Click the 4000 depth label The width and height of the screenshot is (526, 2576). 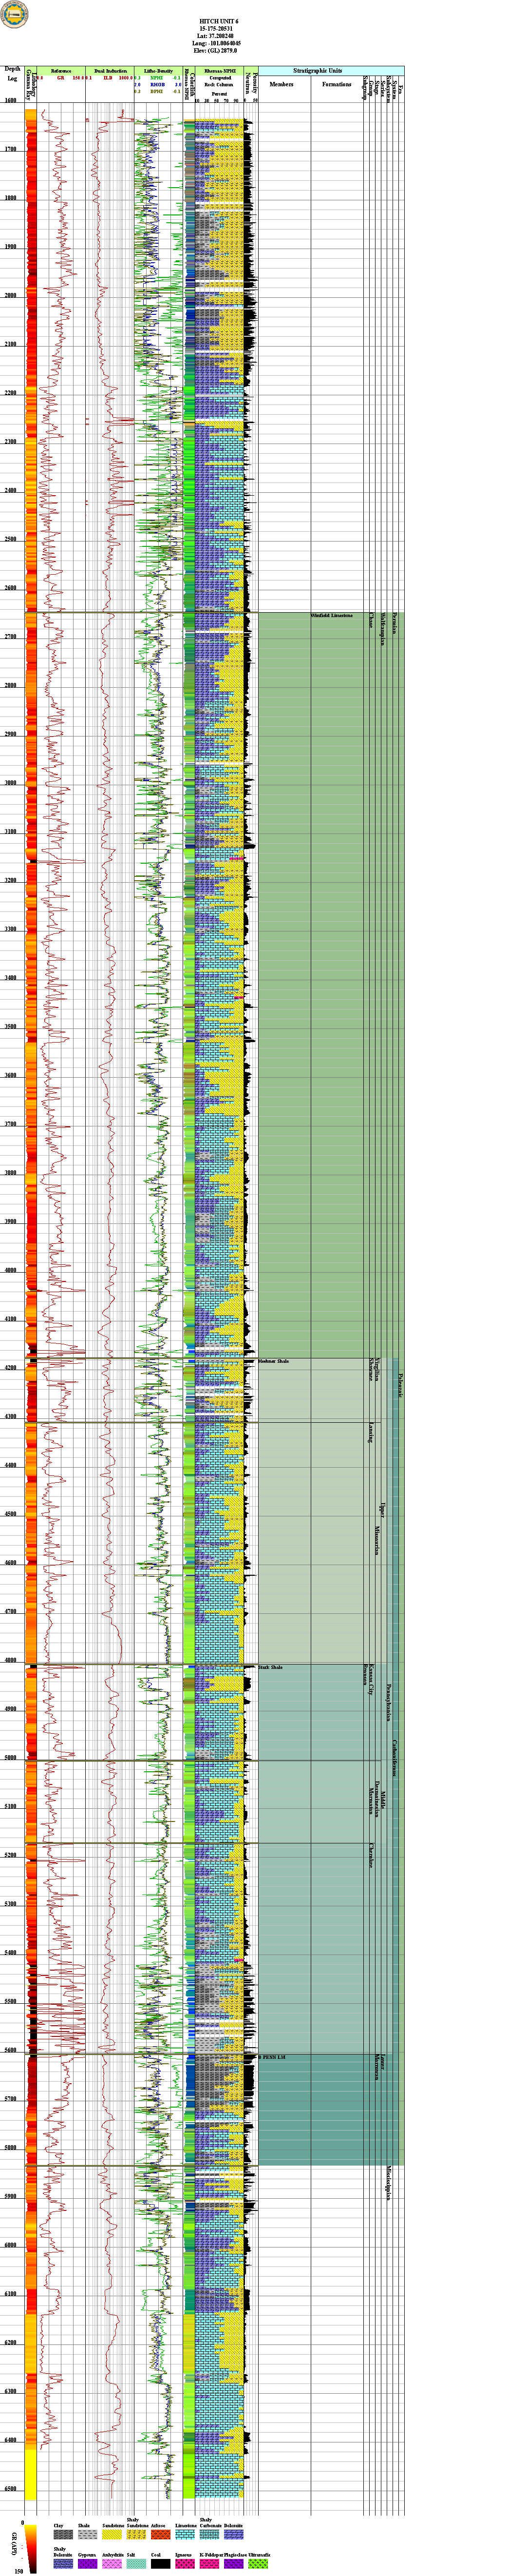(10, 1270)
